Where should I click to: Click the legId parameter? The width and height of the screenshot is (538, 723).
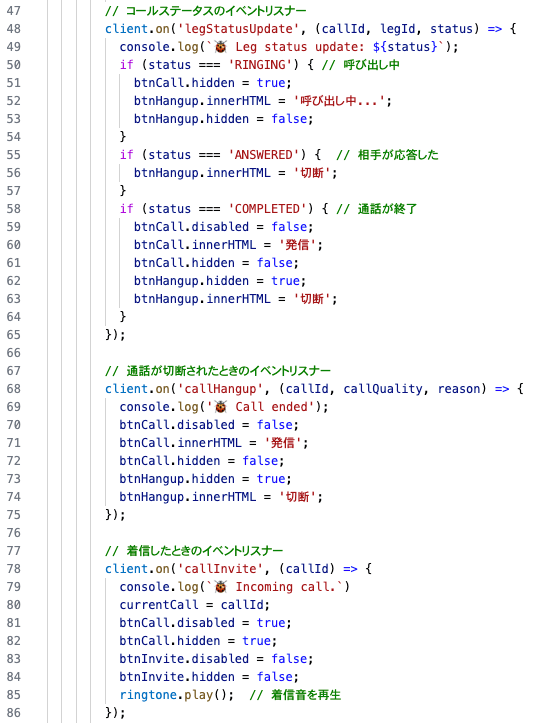pyautogui.click(x=397, y=29)
